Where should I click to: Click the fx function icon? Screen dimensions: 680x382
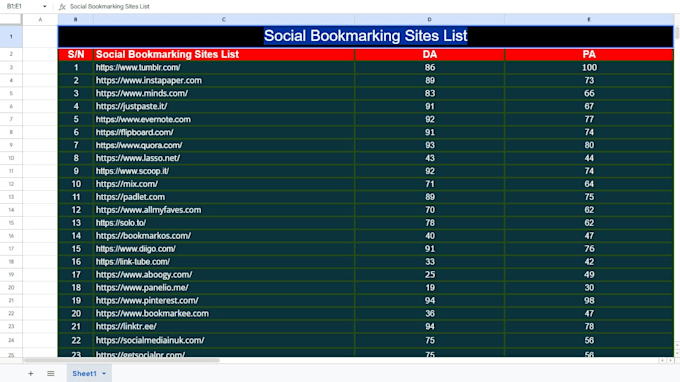[x=62, y=7]
